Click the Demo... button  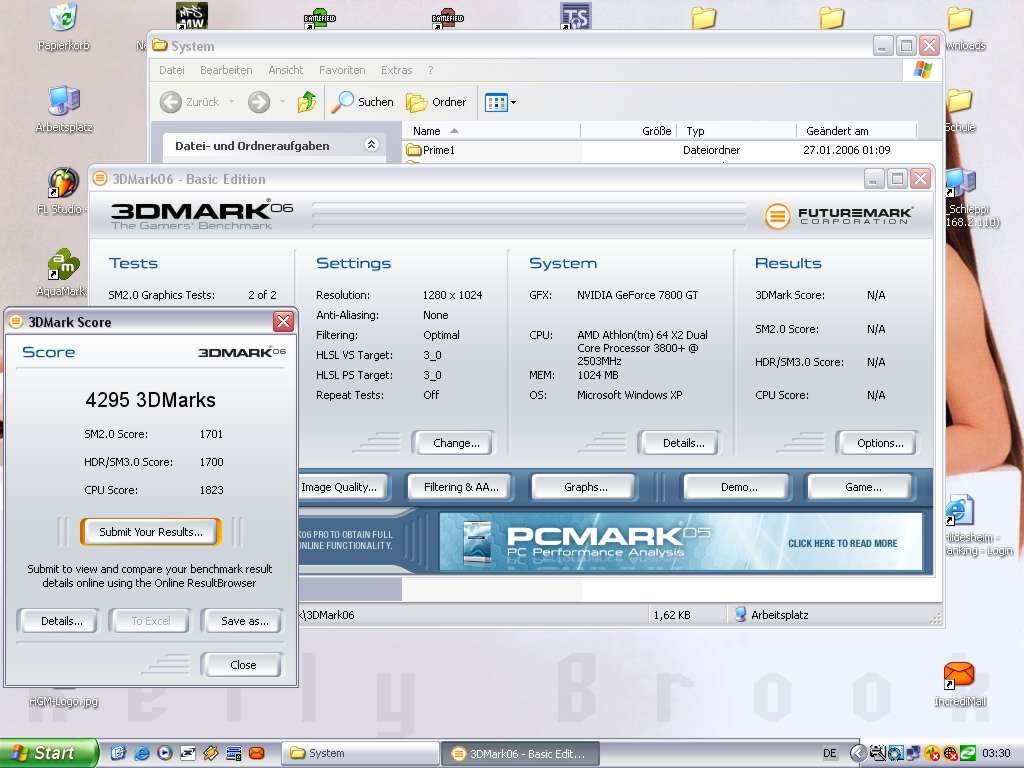click(739, 487)
